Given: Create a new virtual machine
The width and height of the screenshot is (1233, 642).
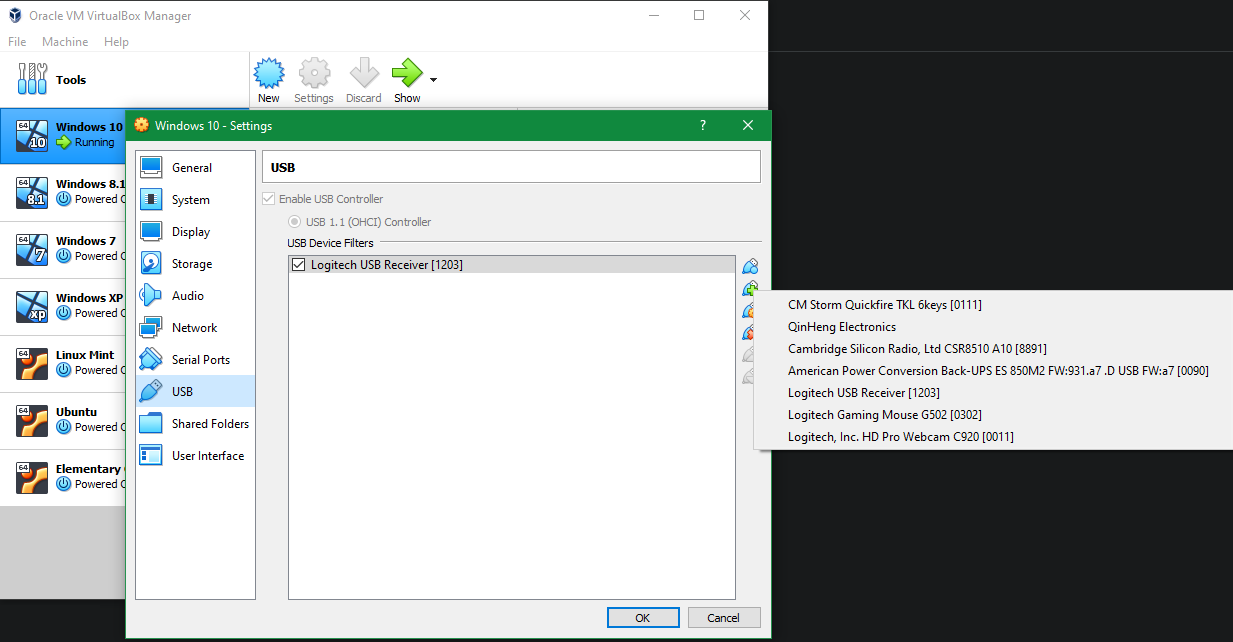Looking at the screenshot, I should point(269,79).
